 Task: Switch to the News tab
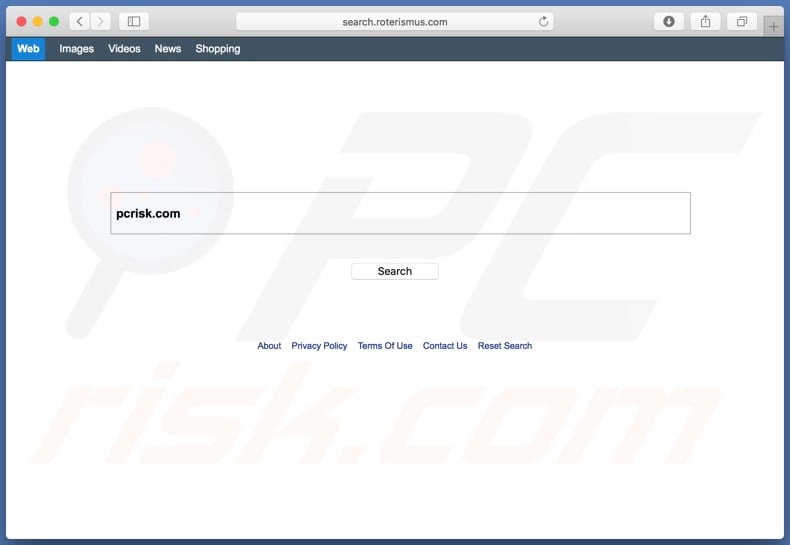168,49
